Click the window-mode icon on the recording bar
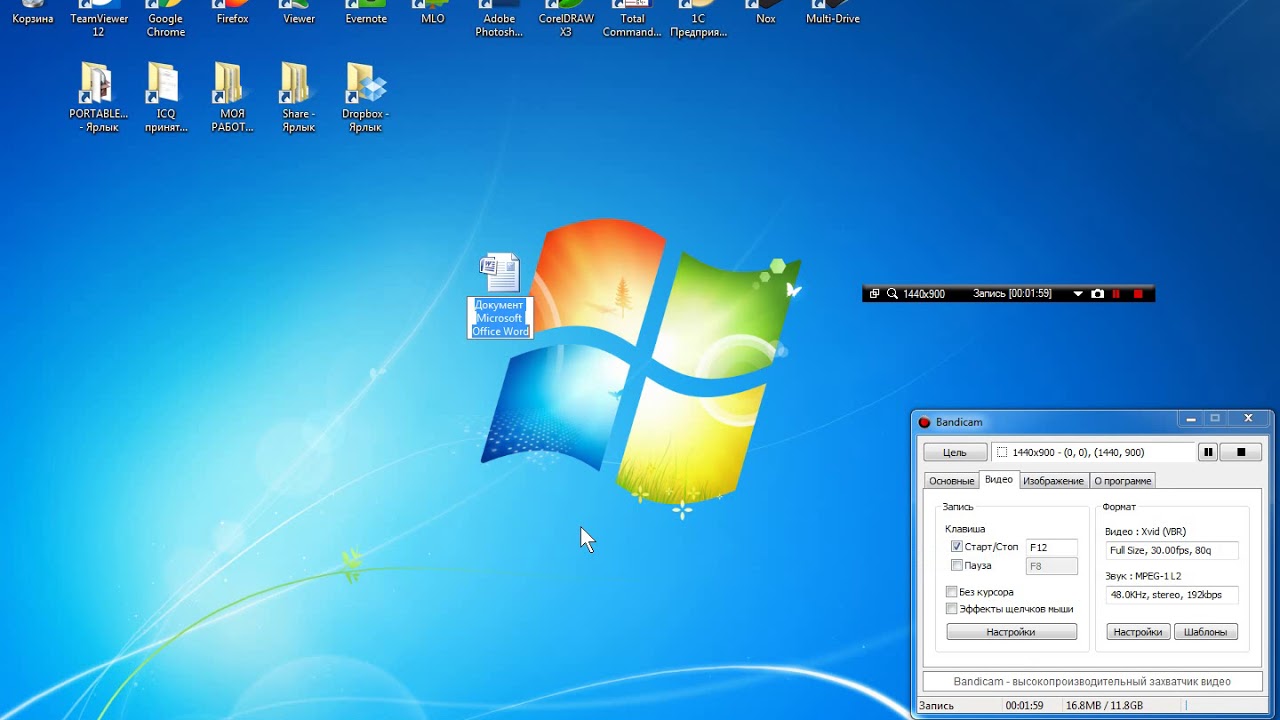Image resolution: width=1280 pixels, height=720 pixels. coord(874,294)
